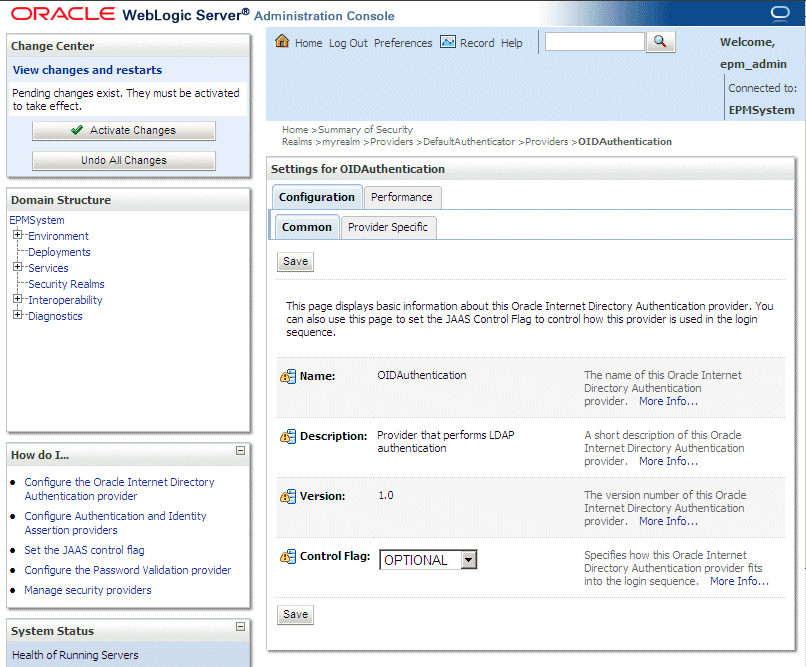Click the first Providers breadcrumb after myrealm

[392, 141]
